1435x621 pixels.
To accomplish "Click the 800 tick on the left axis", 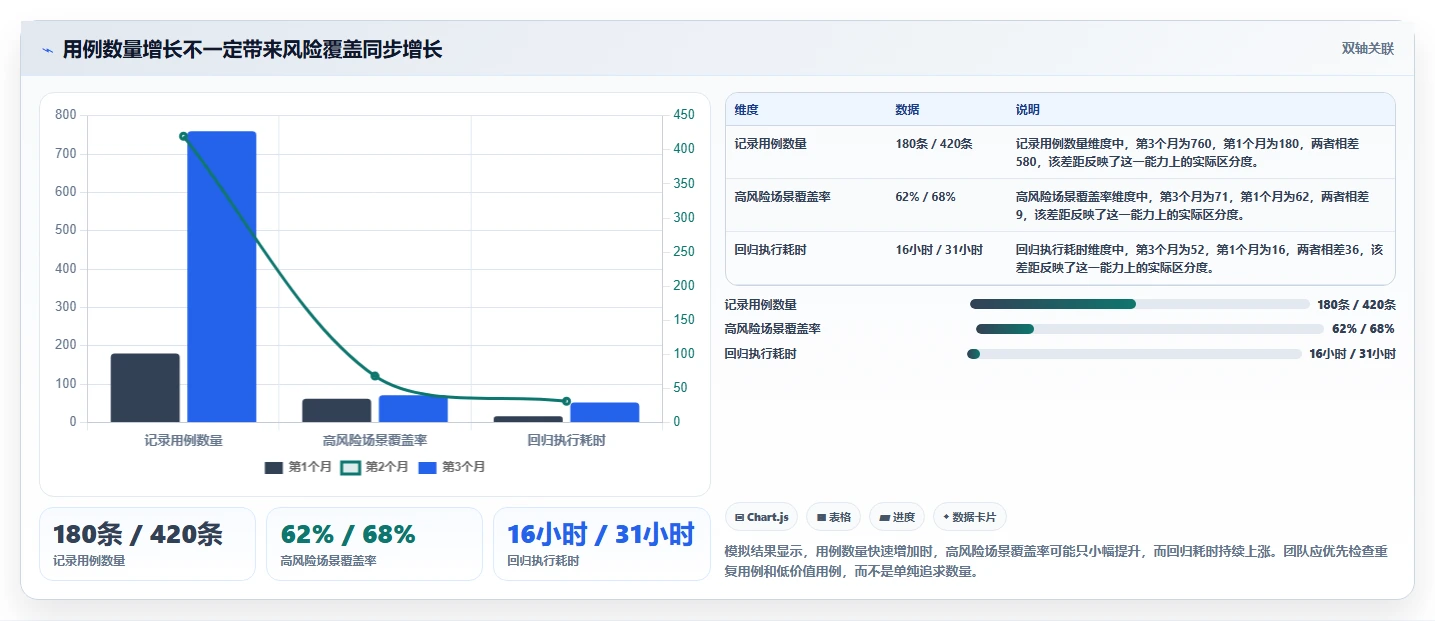I will (x=66, y=115).
